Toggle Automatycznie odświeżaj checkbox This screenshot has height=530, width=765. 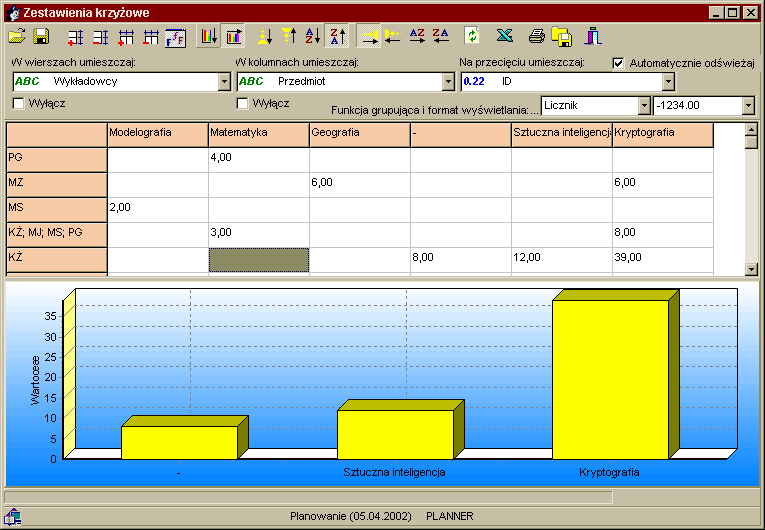coord(618,63)
